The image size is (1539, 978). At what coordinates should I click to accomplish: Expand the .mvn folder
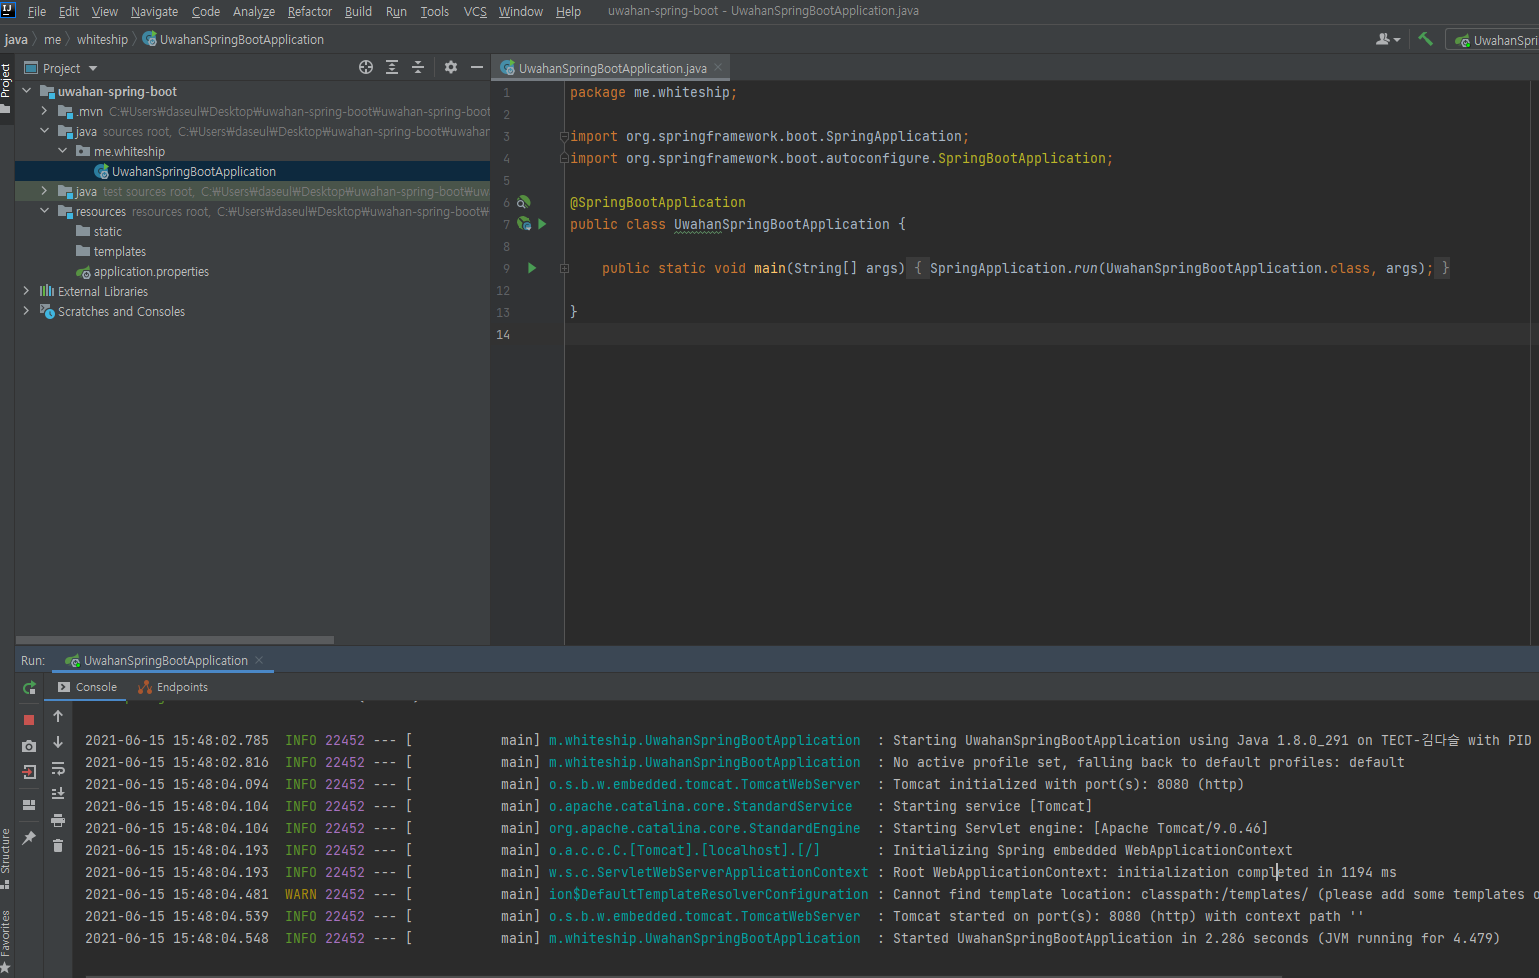tap(45, 111)
